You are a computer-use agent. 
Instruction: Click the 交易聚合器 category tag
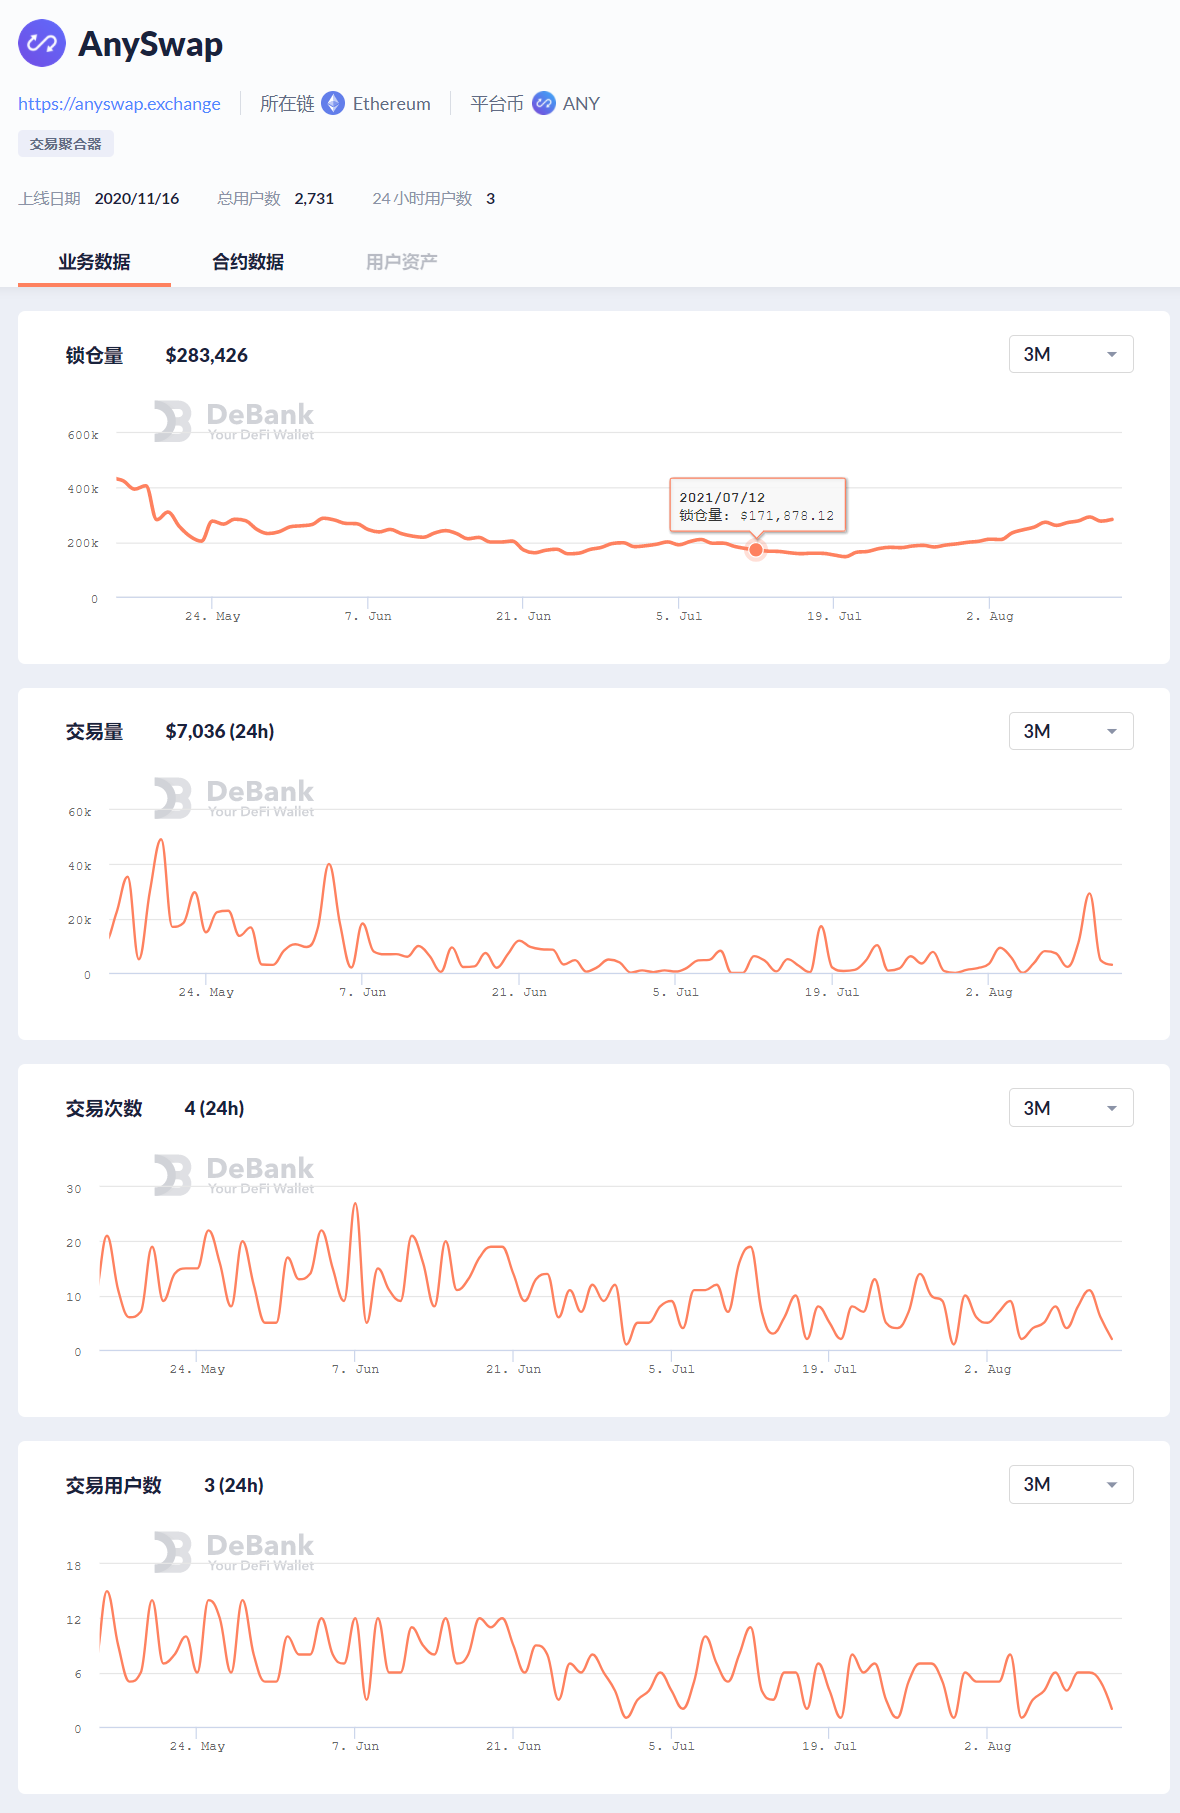66,144
